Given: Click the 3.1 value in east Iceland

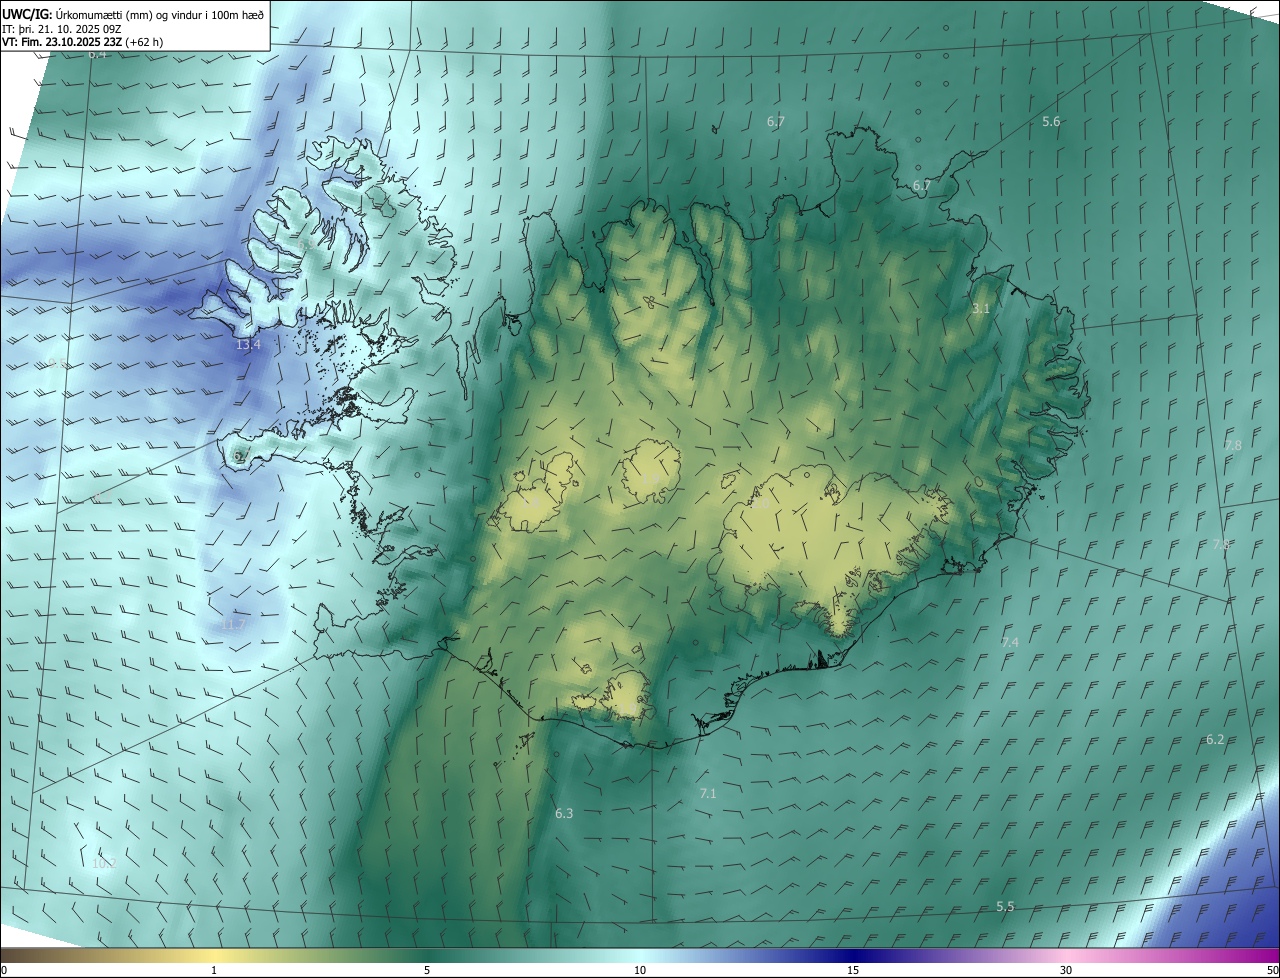Looking at the screenshot, I should click(x=980, y=309).
